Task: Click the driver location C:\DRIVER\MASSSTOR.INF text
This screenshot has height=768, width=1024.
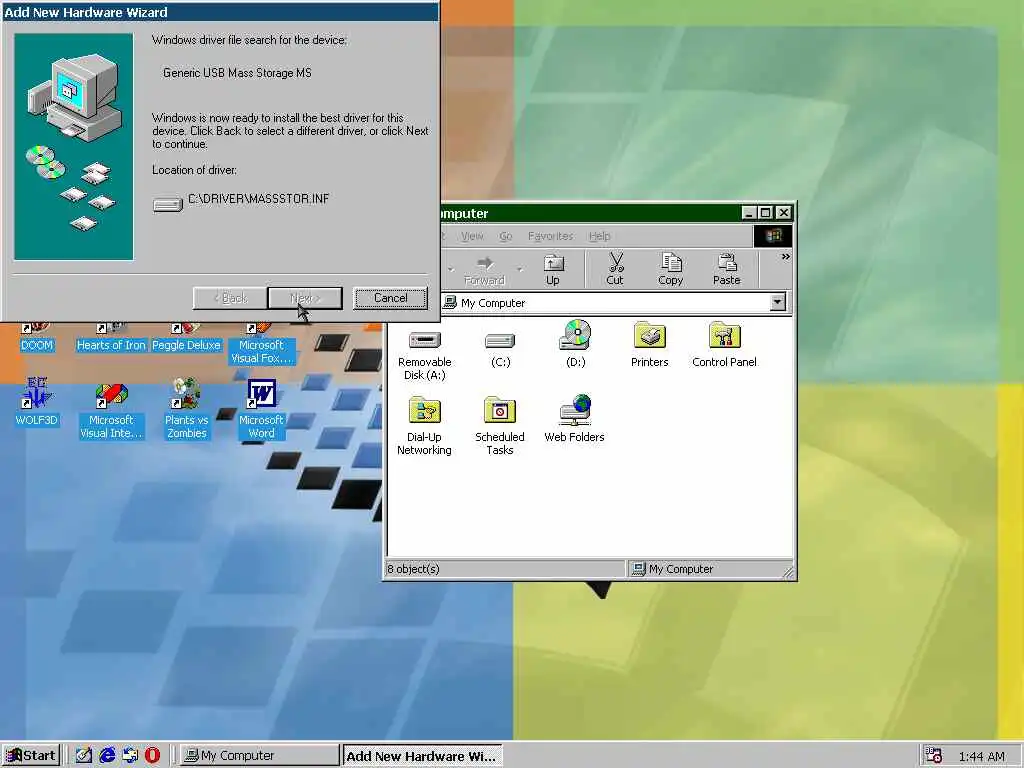Action: pos(259,199)
